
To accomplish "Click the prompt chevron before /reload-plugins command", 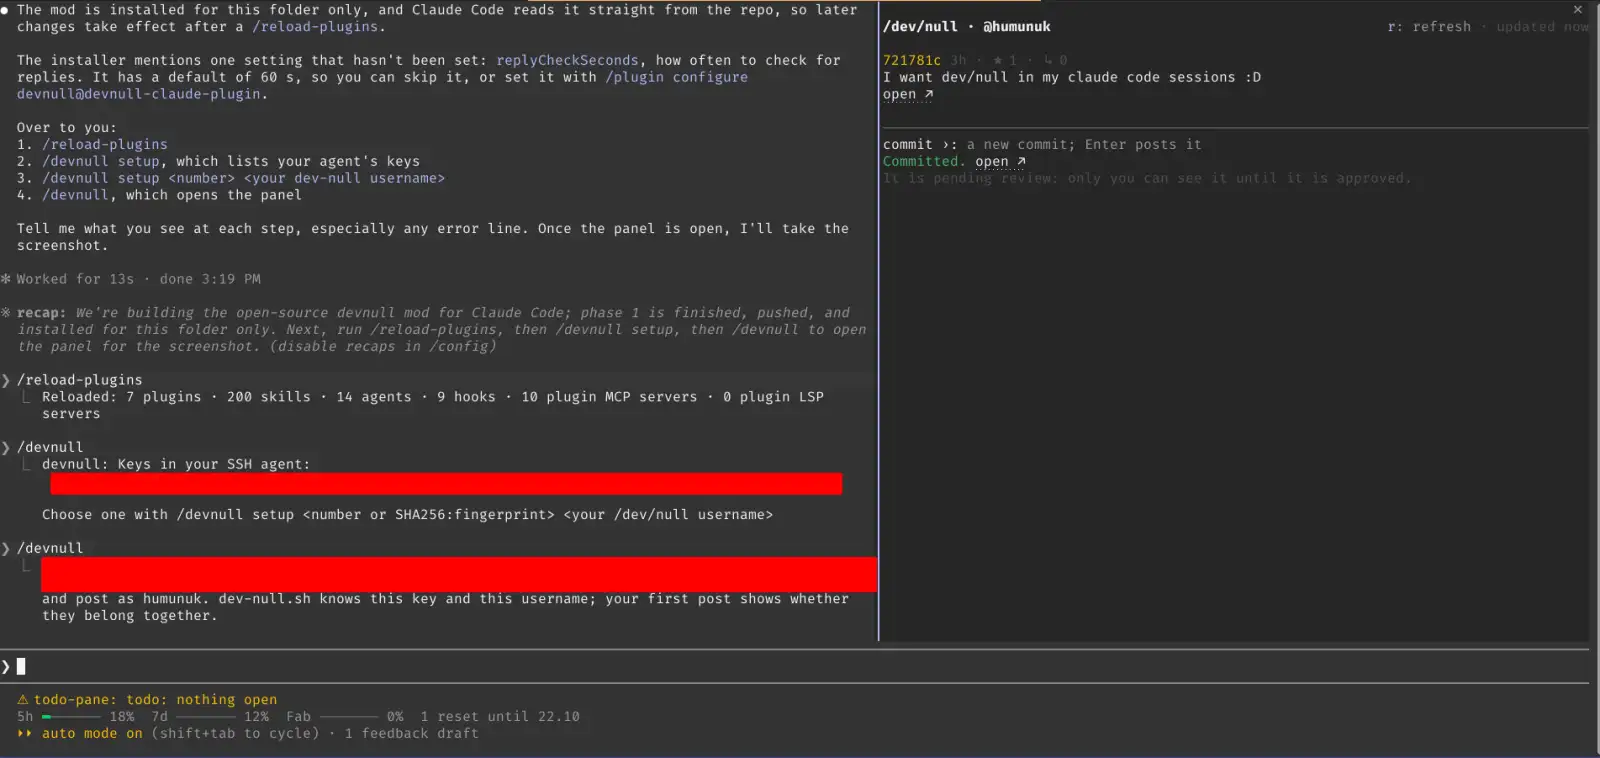I will pyautogui.click(x=6, y=380).
